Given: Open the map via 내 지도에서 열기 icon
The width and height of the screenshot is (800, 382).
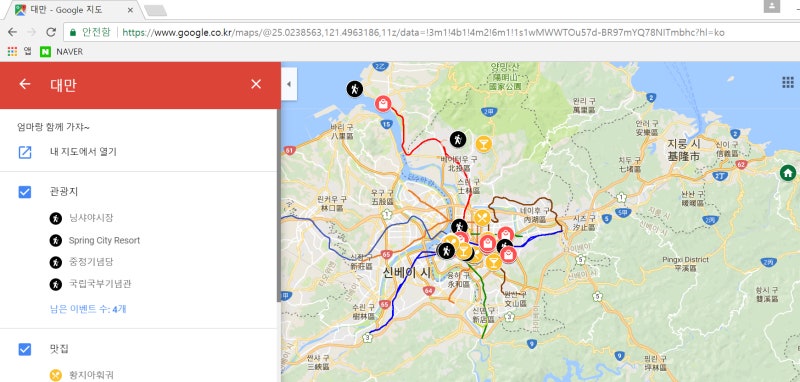Looking at the screenshot, I should pyautogui.click(x=25, y=152).
